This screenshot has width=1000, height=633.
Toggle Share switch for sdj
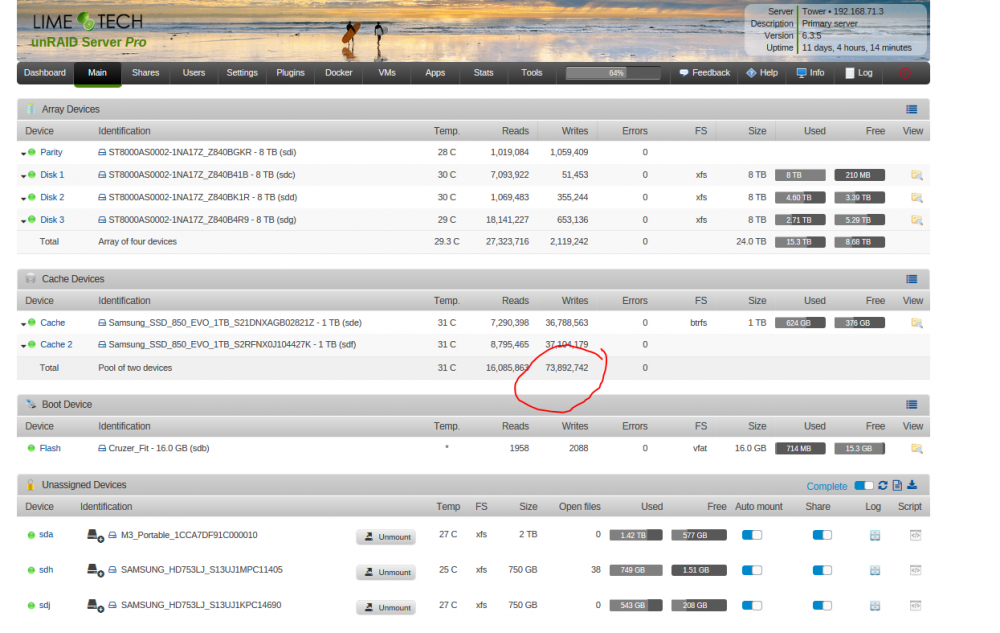[x=822, y=605]
